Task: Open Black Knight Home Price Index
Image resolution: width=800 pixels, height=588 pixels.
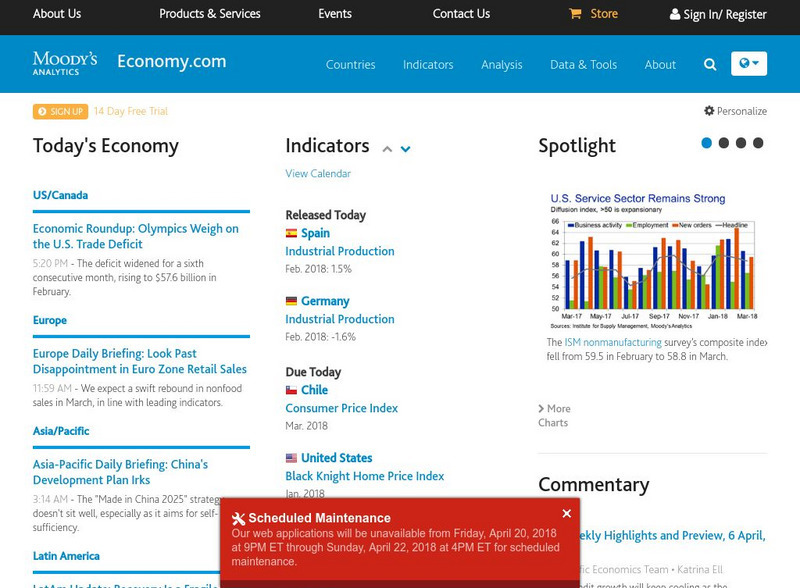Action: point(365,476)
